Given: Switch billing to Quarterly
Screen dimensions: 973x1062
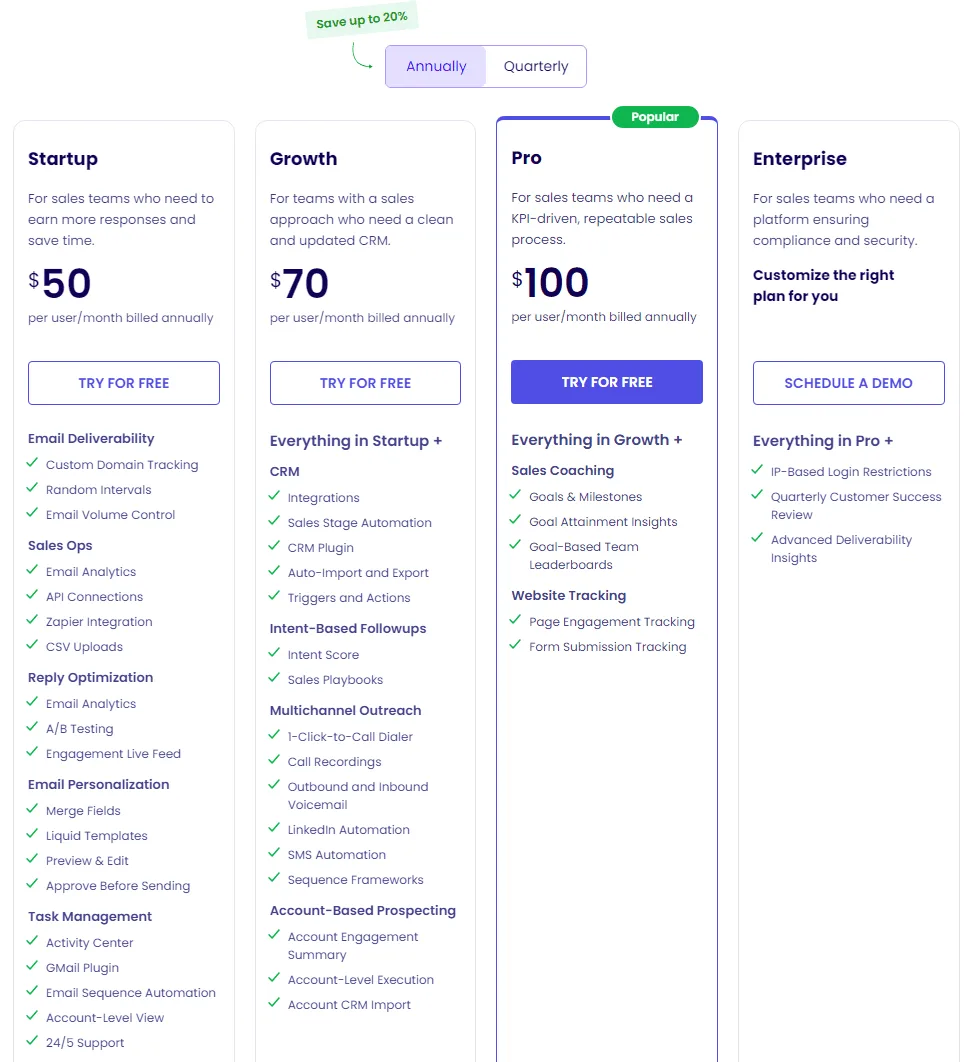Looking at the screenshot, I should (x=535, y=67).
